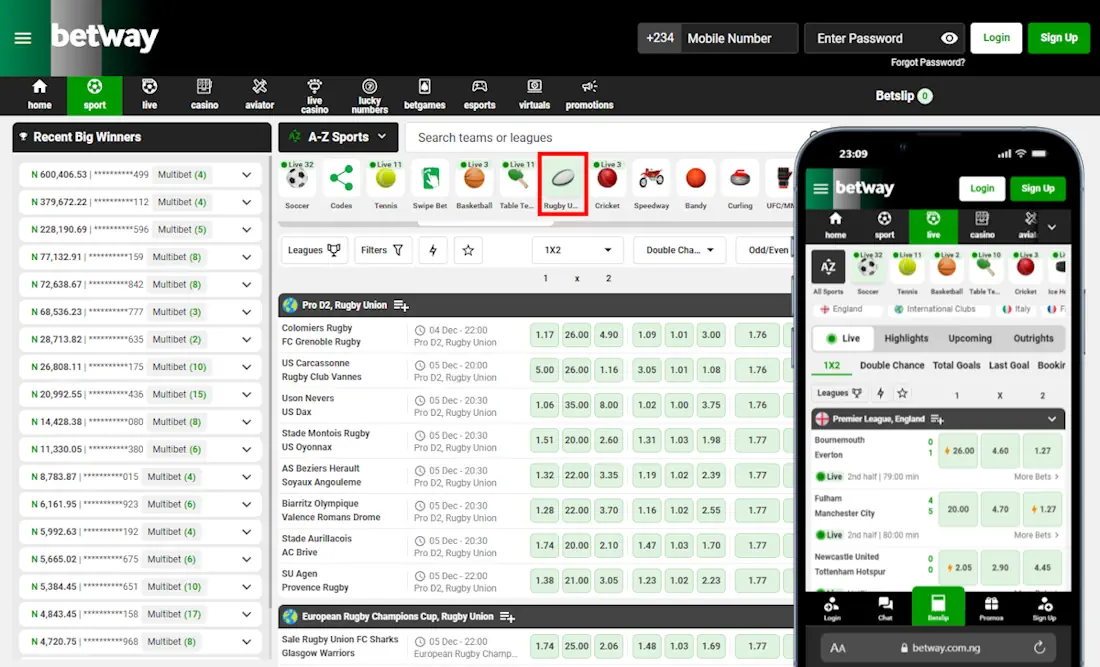Select the Tennis sport icon
Image resolution: width=1100 pixels, height=667 pixels.
pyautogui.click(x=385, y=183)
